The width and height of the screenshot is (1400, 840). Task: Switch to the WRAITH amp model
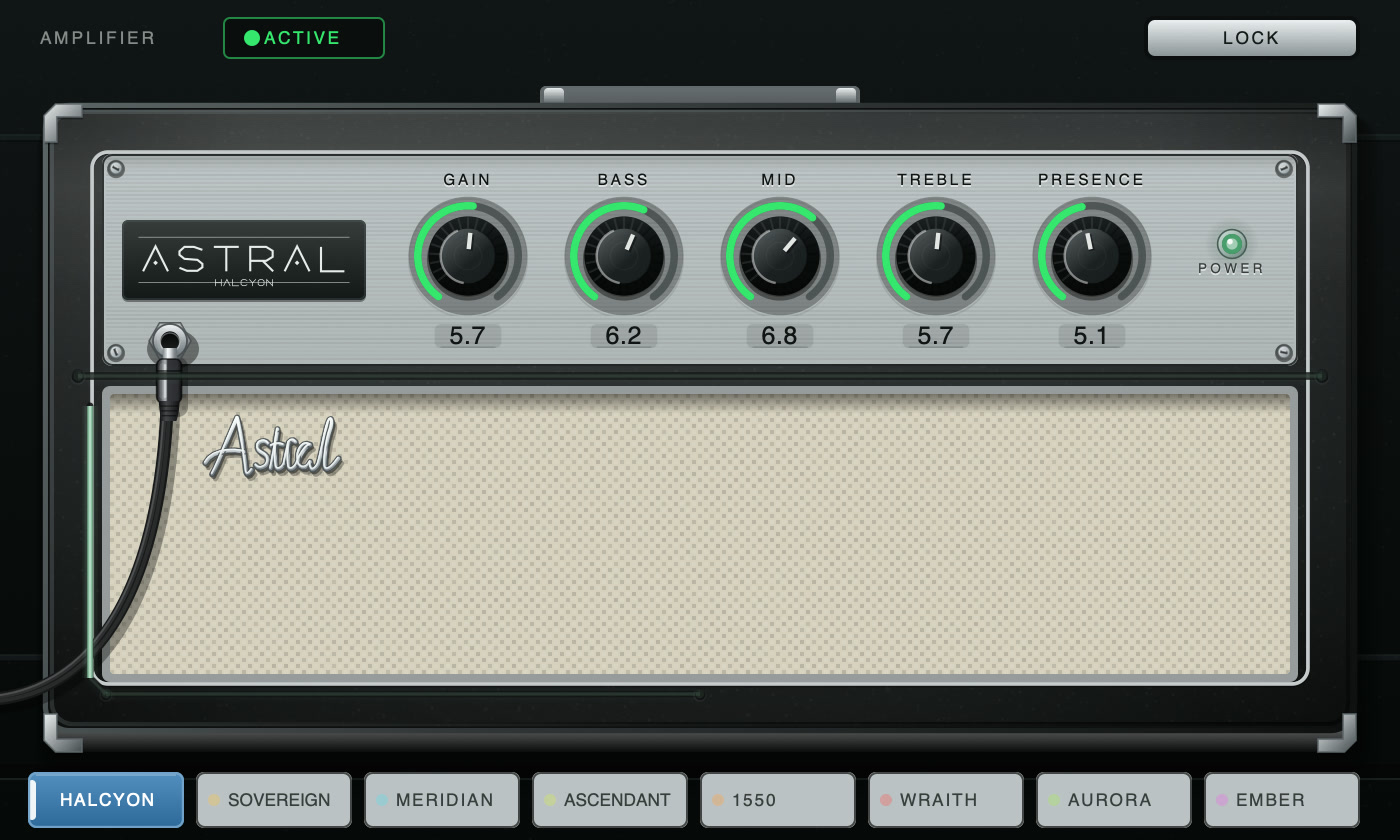(946, 800)
